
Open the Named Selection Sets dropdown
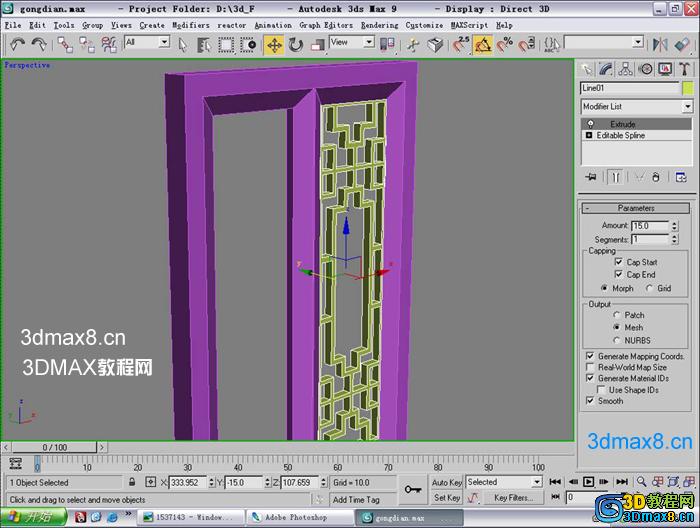(x=638, y=42)
